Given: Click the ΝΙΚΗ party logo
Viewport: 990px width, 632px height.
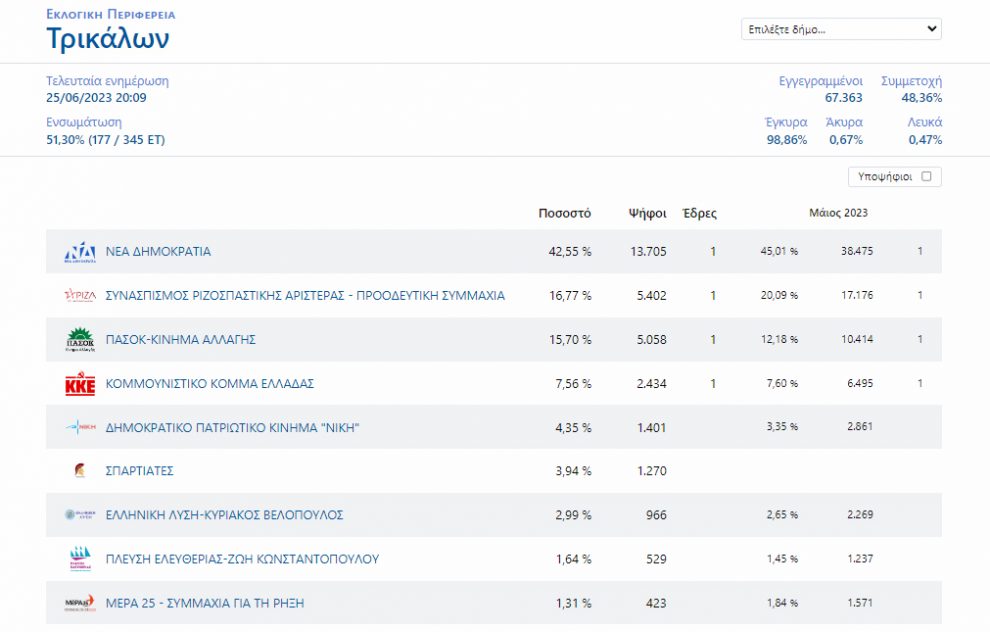Looking at the screenshot, I should coord(80,428).
